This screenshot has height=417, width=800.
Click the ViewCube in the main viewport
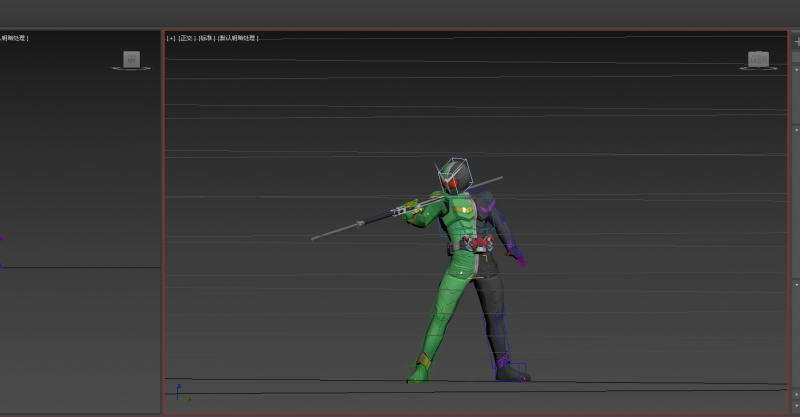[x=759, y=59]
